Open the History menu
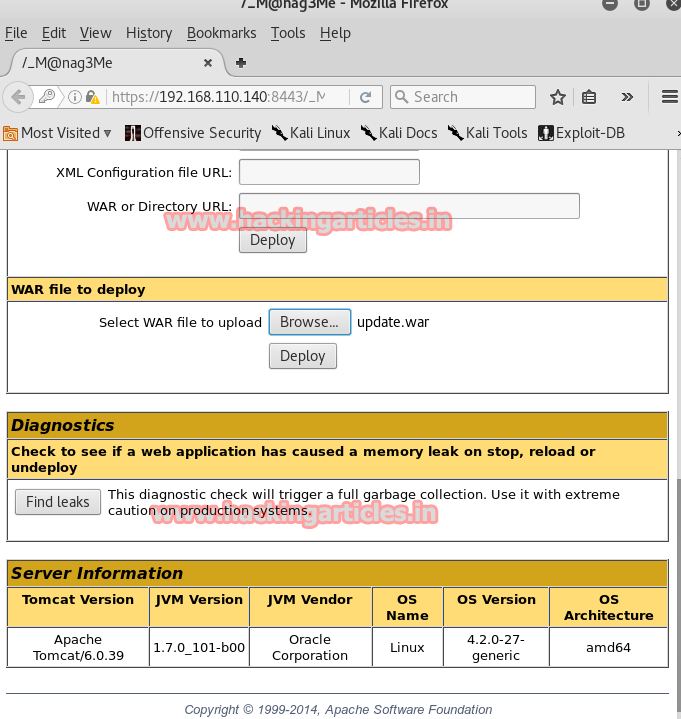Viewport: 681px width, 719px height. point(149,33)
